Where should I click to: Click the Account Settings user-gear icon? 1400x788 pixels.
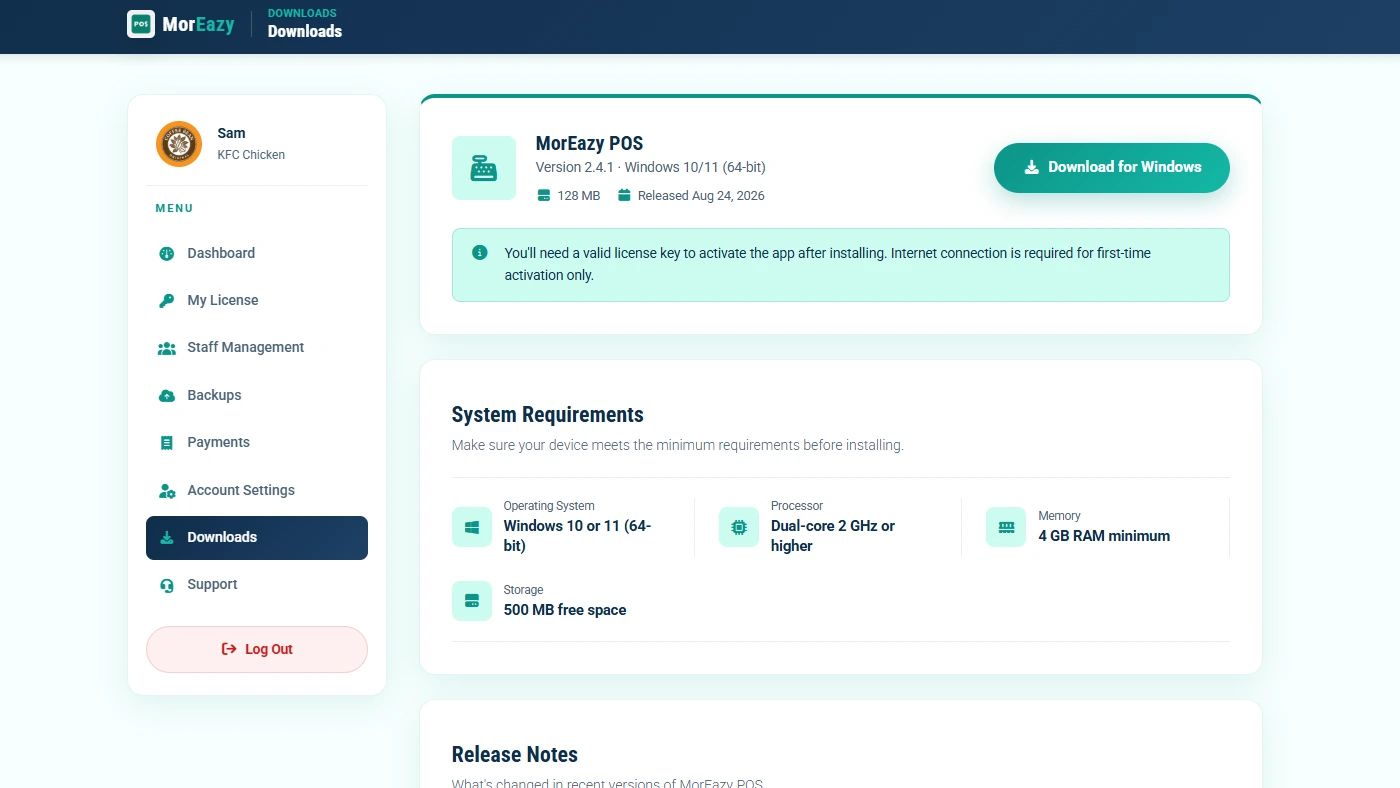[x=167, y=491]
